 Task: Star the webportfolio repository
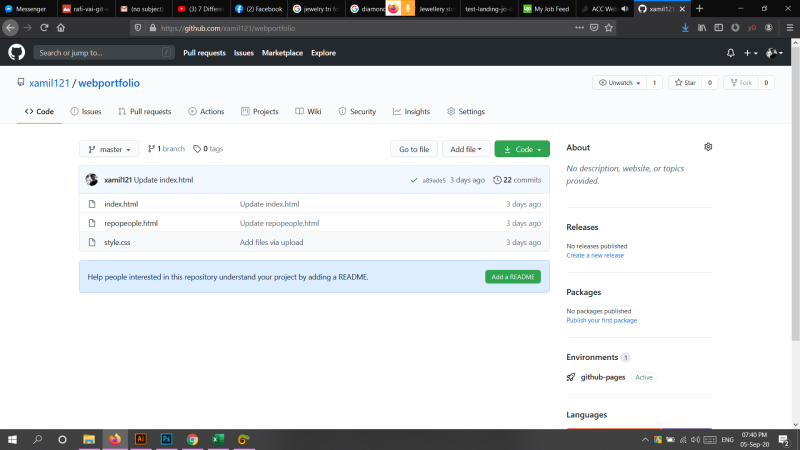686,83
